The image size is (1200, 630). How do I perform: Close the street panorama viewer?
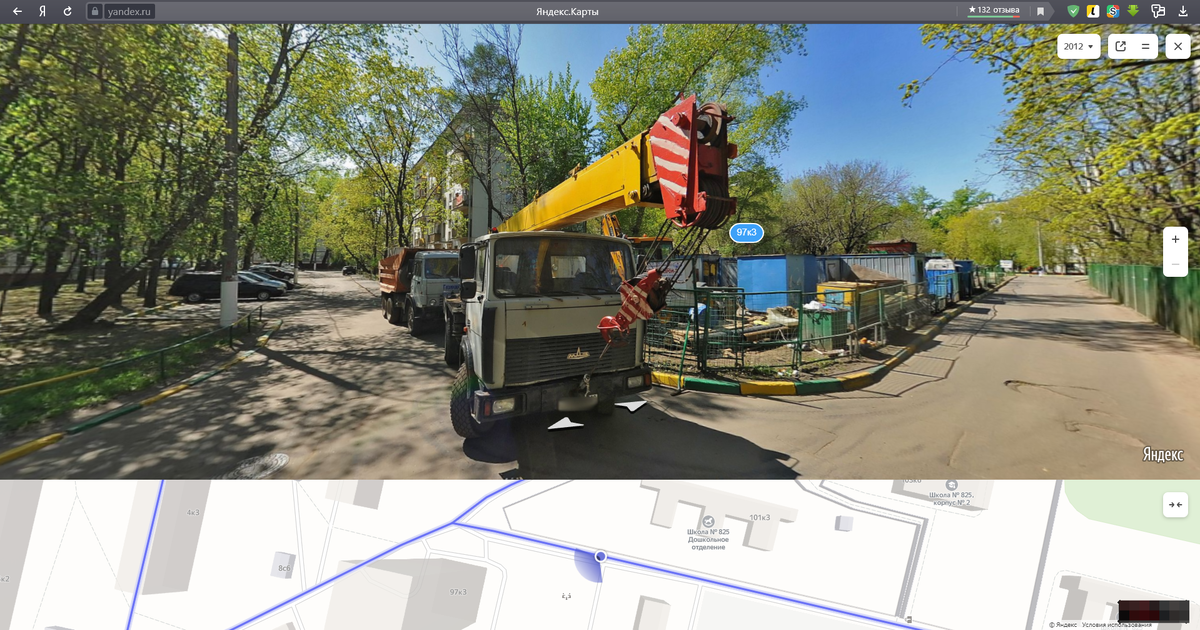click(x=1177, y=46)
